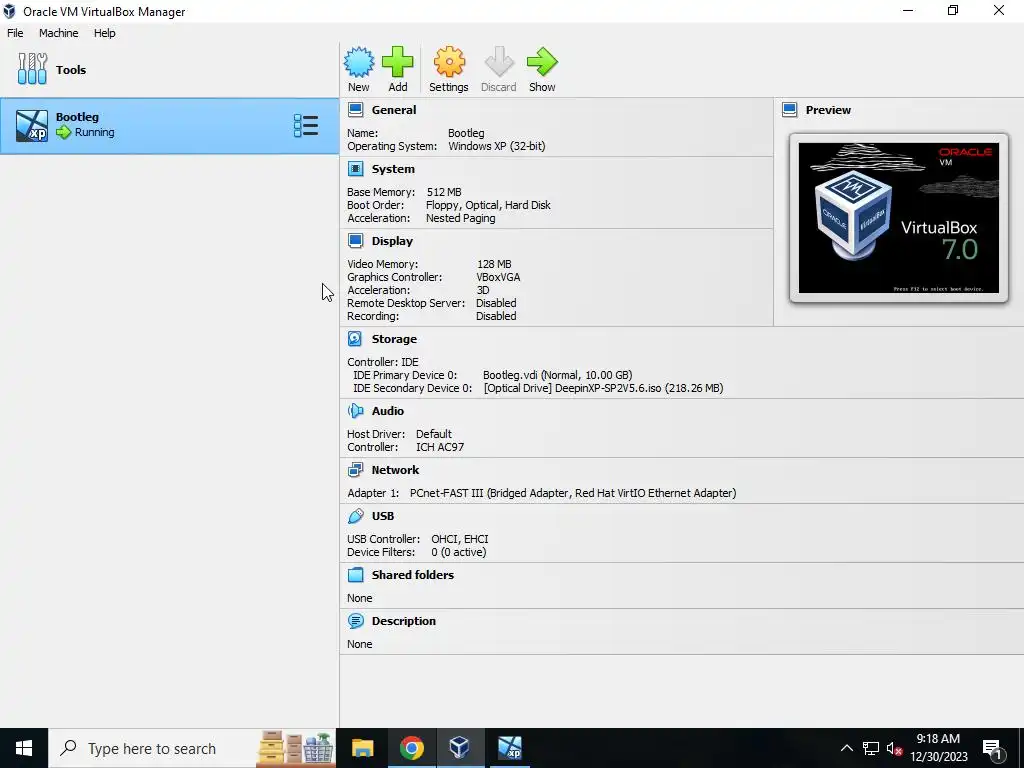Click VirtualBox Manager taskbar icon
This screenshot has height=768, width=1024.
point(460,748)
